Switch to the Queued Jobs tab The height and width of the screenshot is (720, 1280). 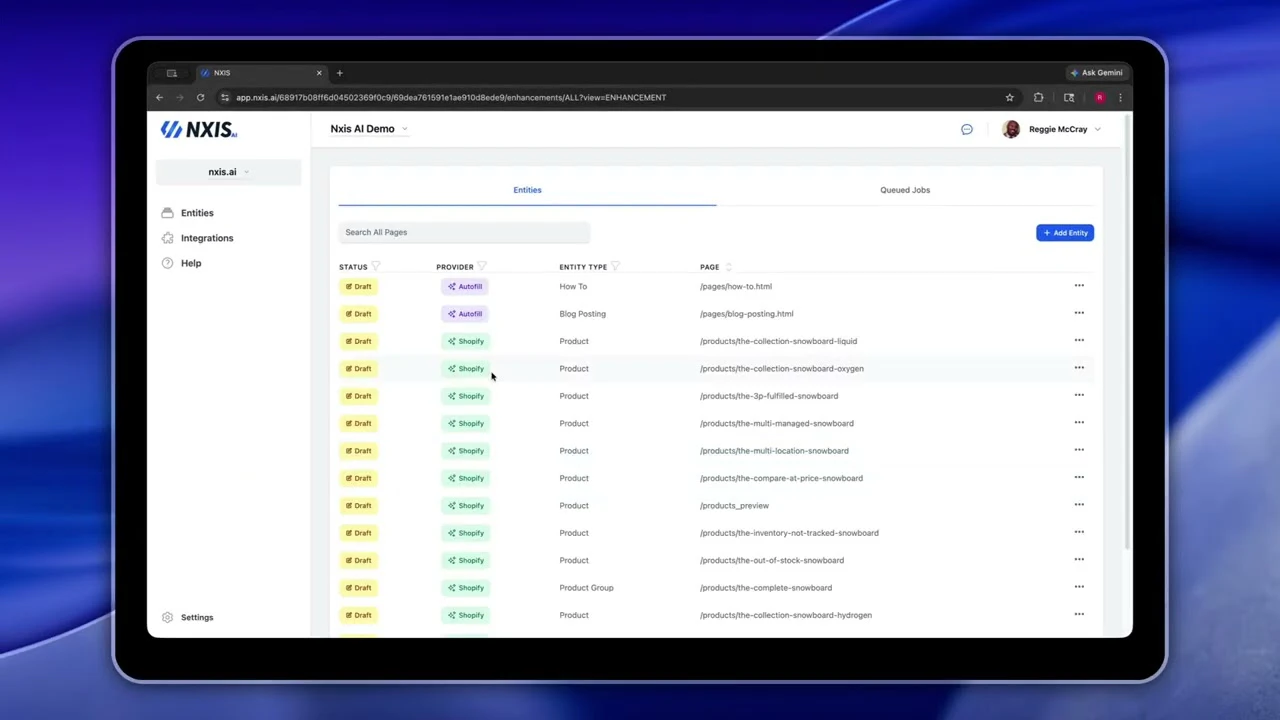(905, 190)
